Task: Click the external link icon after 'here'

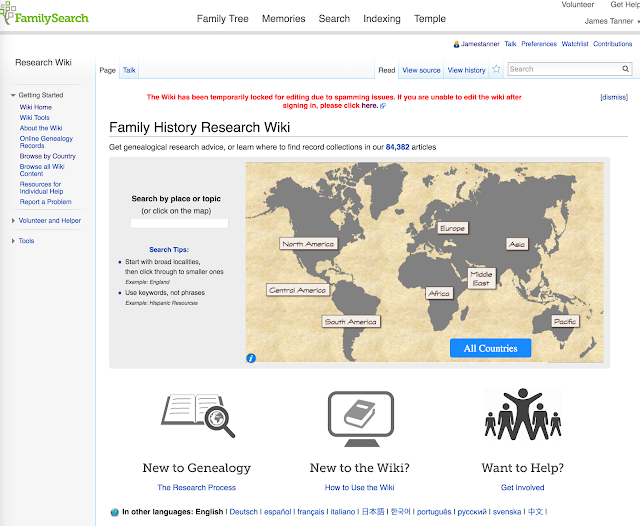Action: [x=383, y=106]
